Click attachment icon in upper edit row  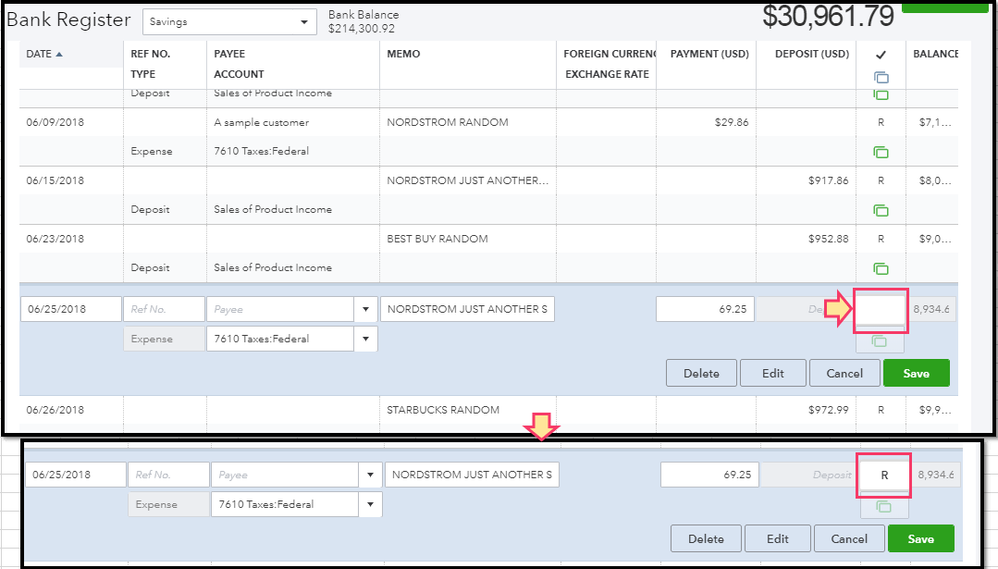[x=880, y=342]
